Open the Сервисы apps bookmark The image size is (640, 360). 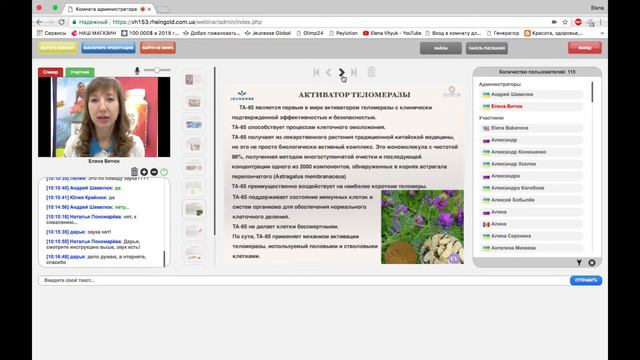click(x=51, y=33)
